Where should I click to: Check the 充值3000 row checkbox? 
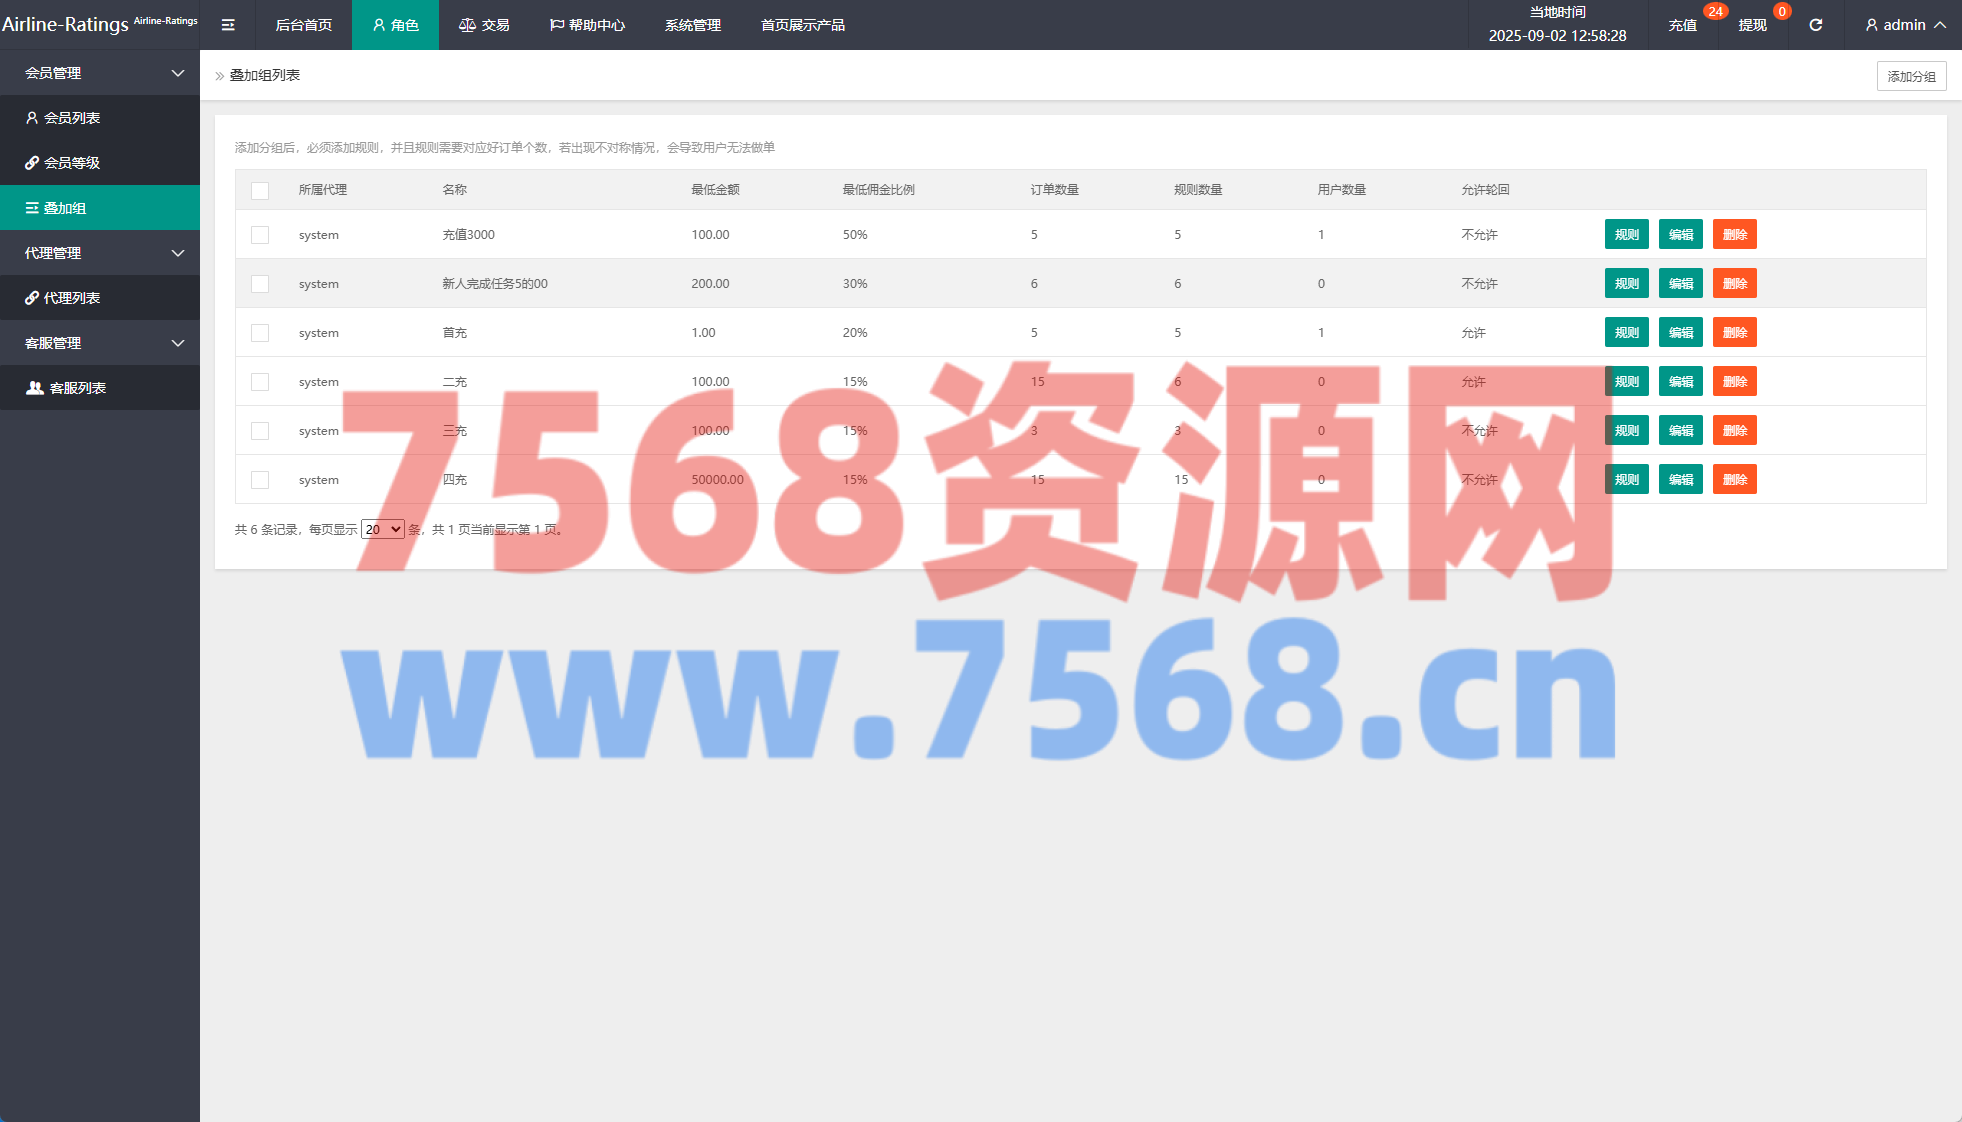point(260,235)
